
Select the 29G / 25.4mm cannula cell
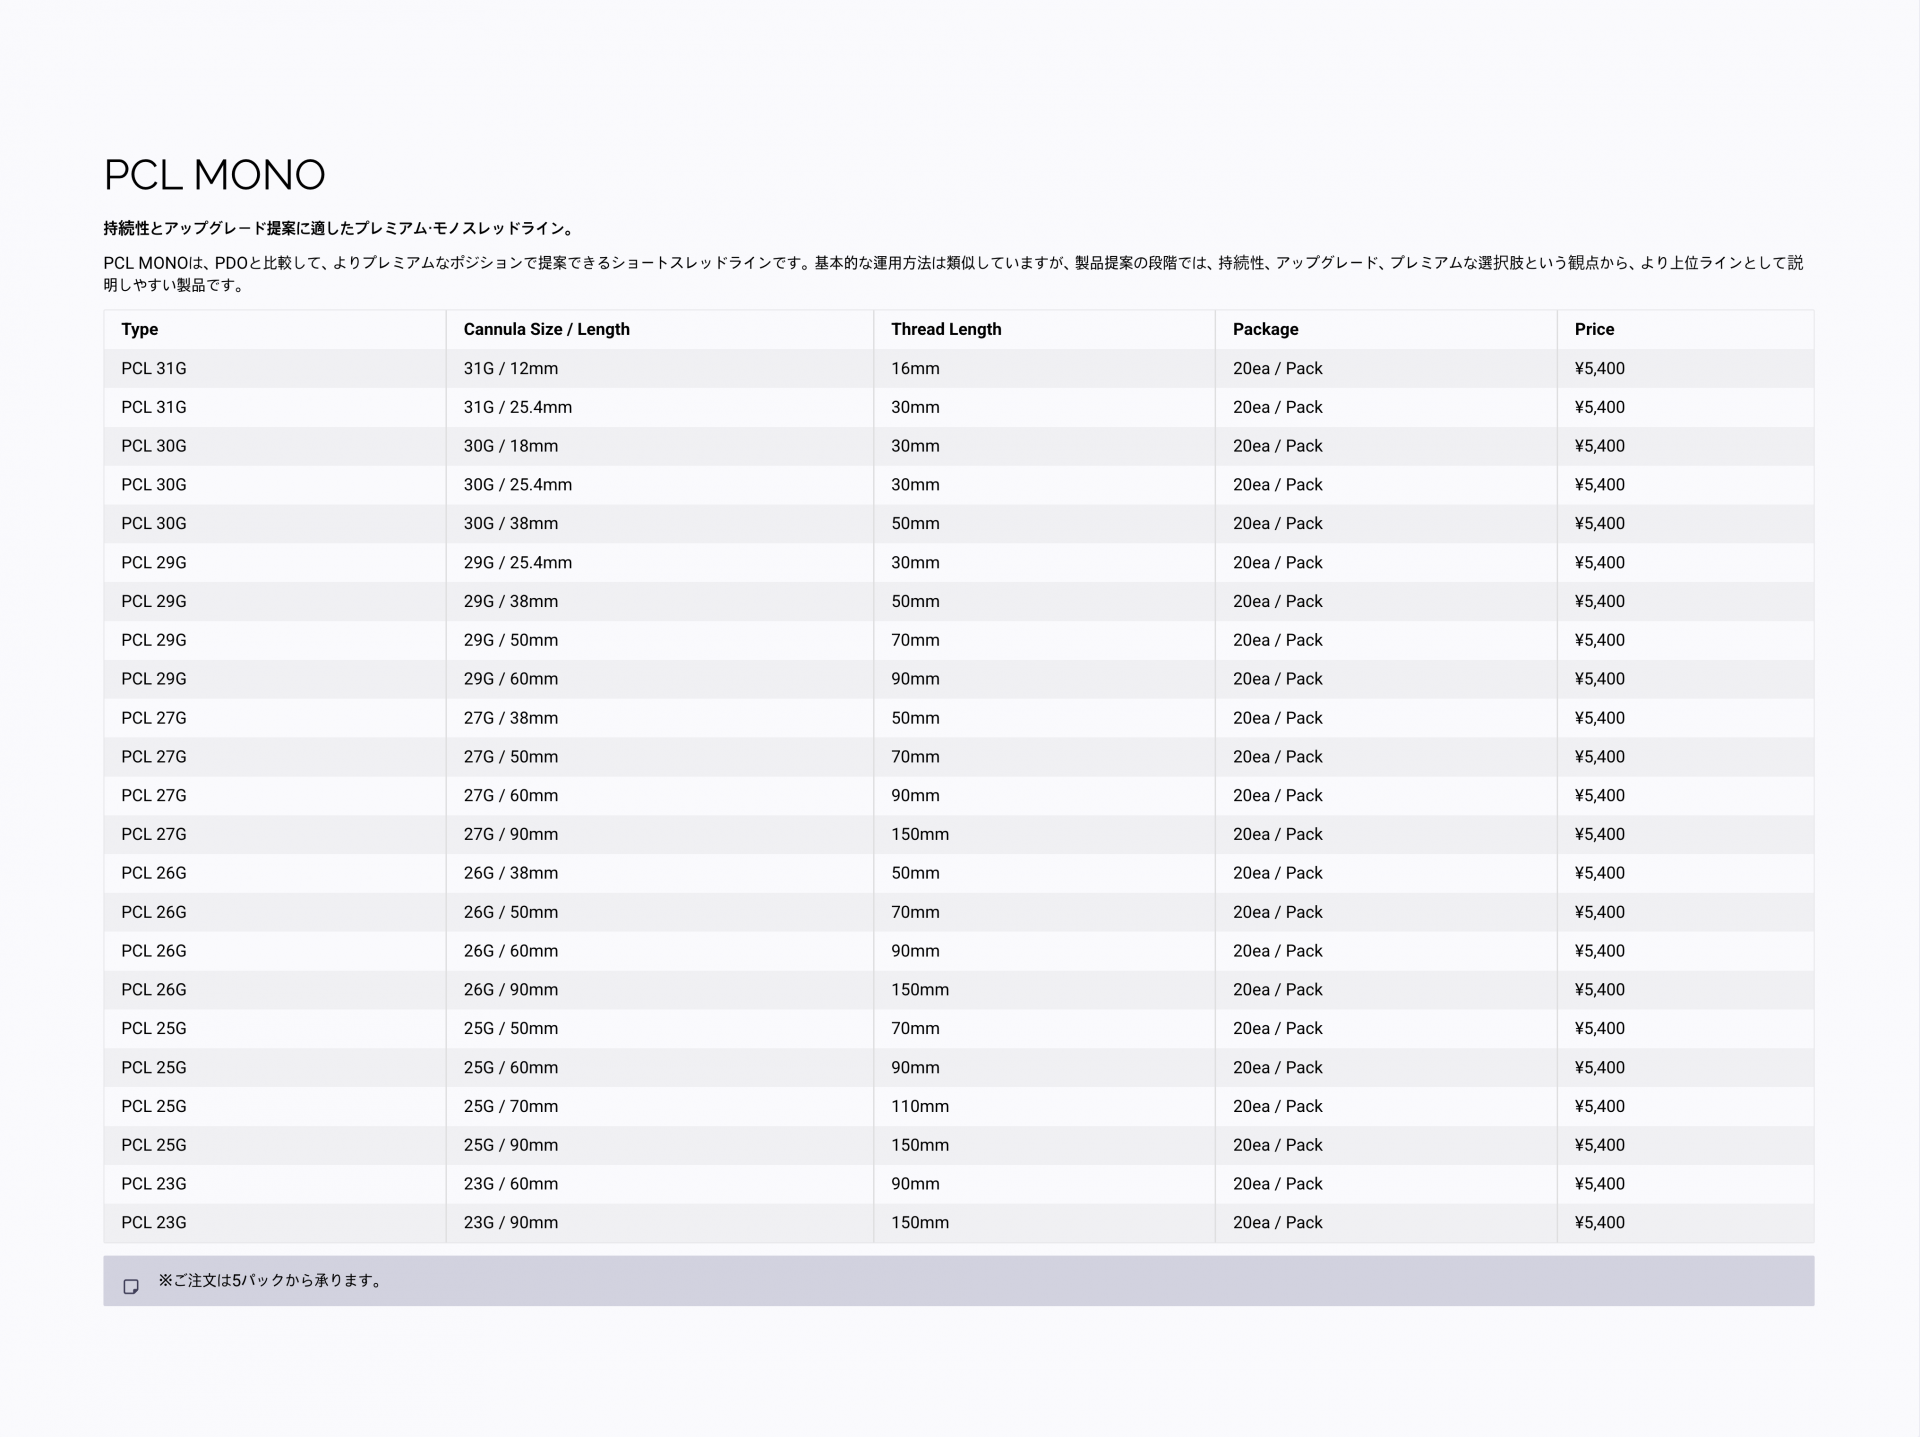coord(660,562)
